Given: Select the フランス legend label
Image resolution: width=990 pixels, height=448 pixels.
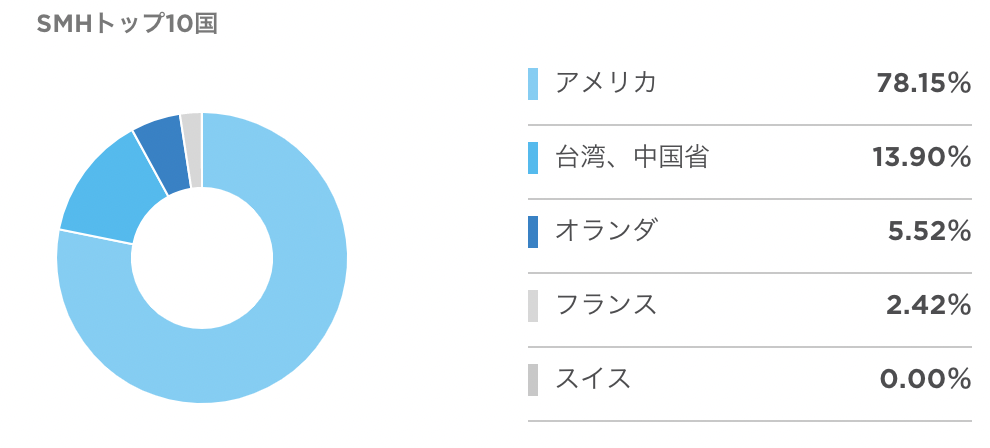Looking at the screenshot, I should [x=605, y=305].
